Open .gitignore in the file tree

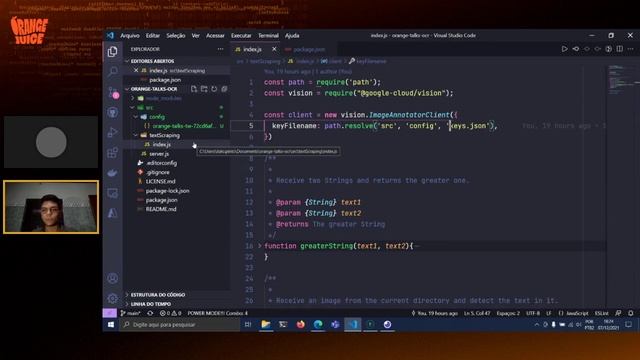158,172
